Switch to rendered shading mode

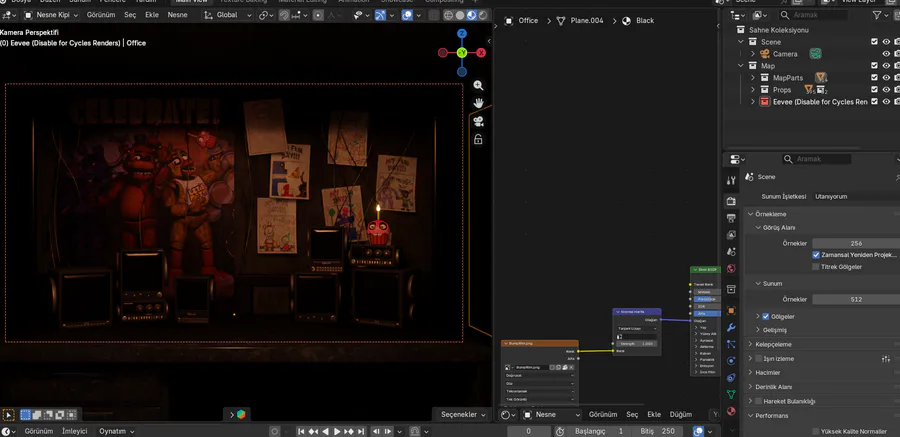(483, 16)
